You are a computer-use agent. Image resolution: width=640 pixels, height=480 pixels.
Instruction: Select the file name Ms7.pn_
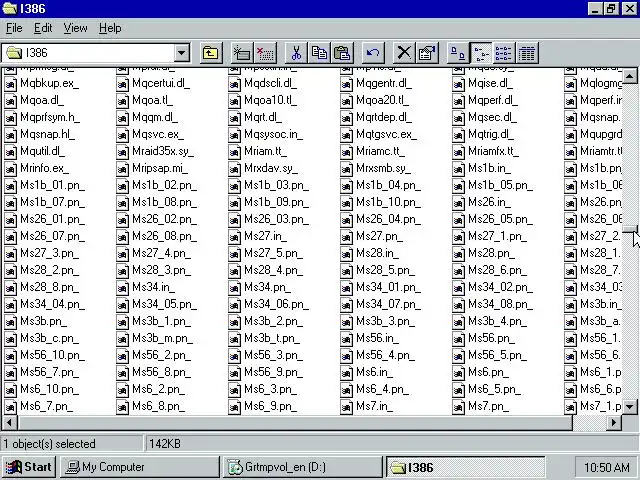[x=489, y=407]
